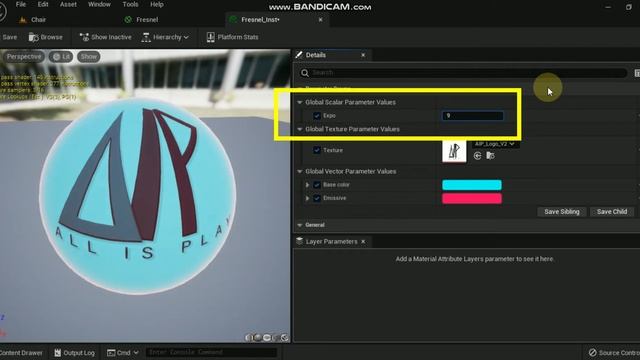Open the Tools menu
The height and width of the screenshot is (360, 640).
[x=130, y=4]
